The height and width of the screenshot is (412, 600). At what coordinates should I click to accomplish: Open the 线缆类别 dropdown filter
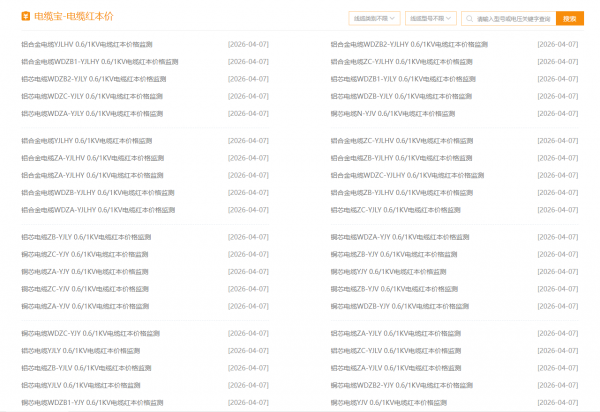click(375, 18)
